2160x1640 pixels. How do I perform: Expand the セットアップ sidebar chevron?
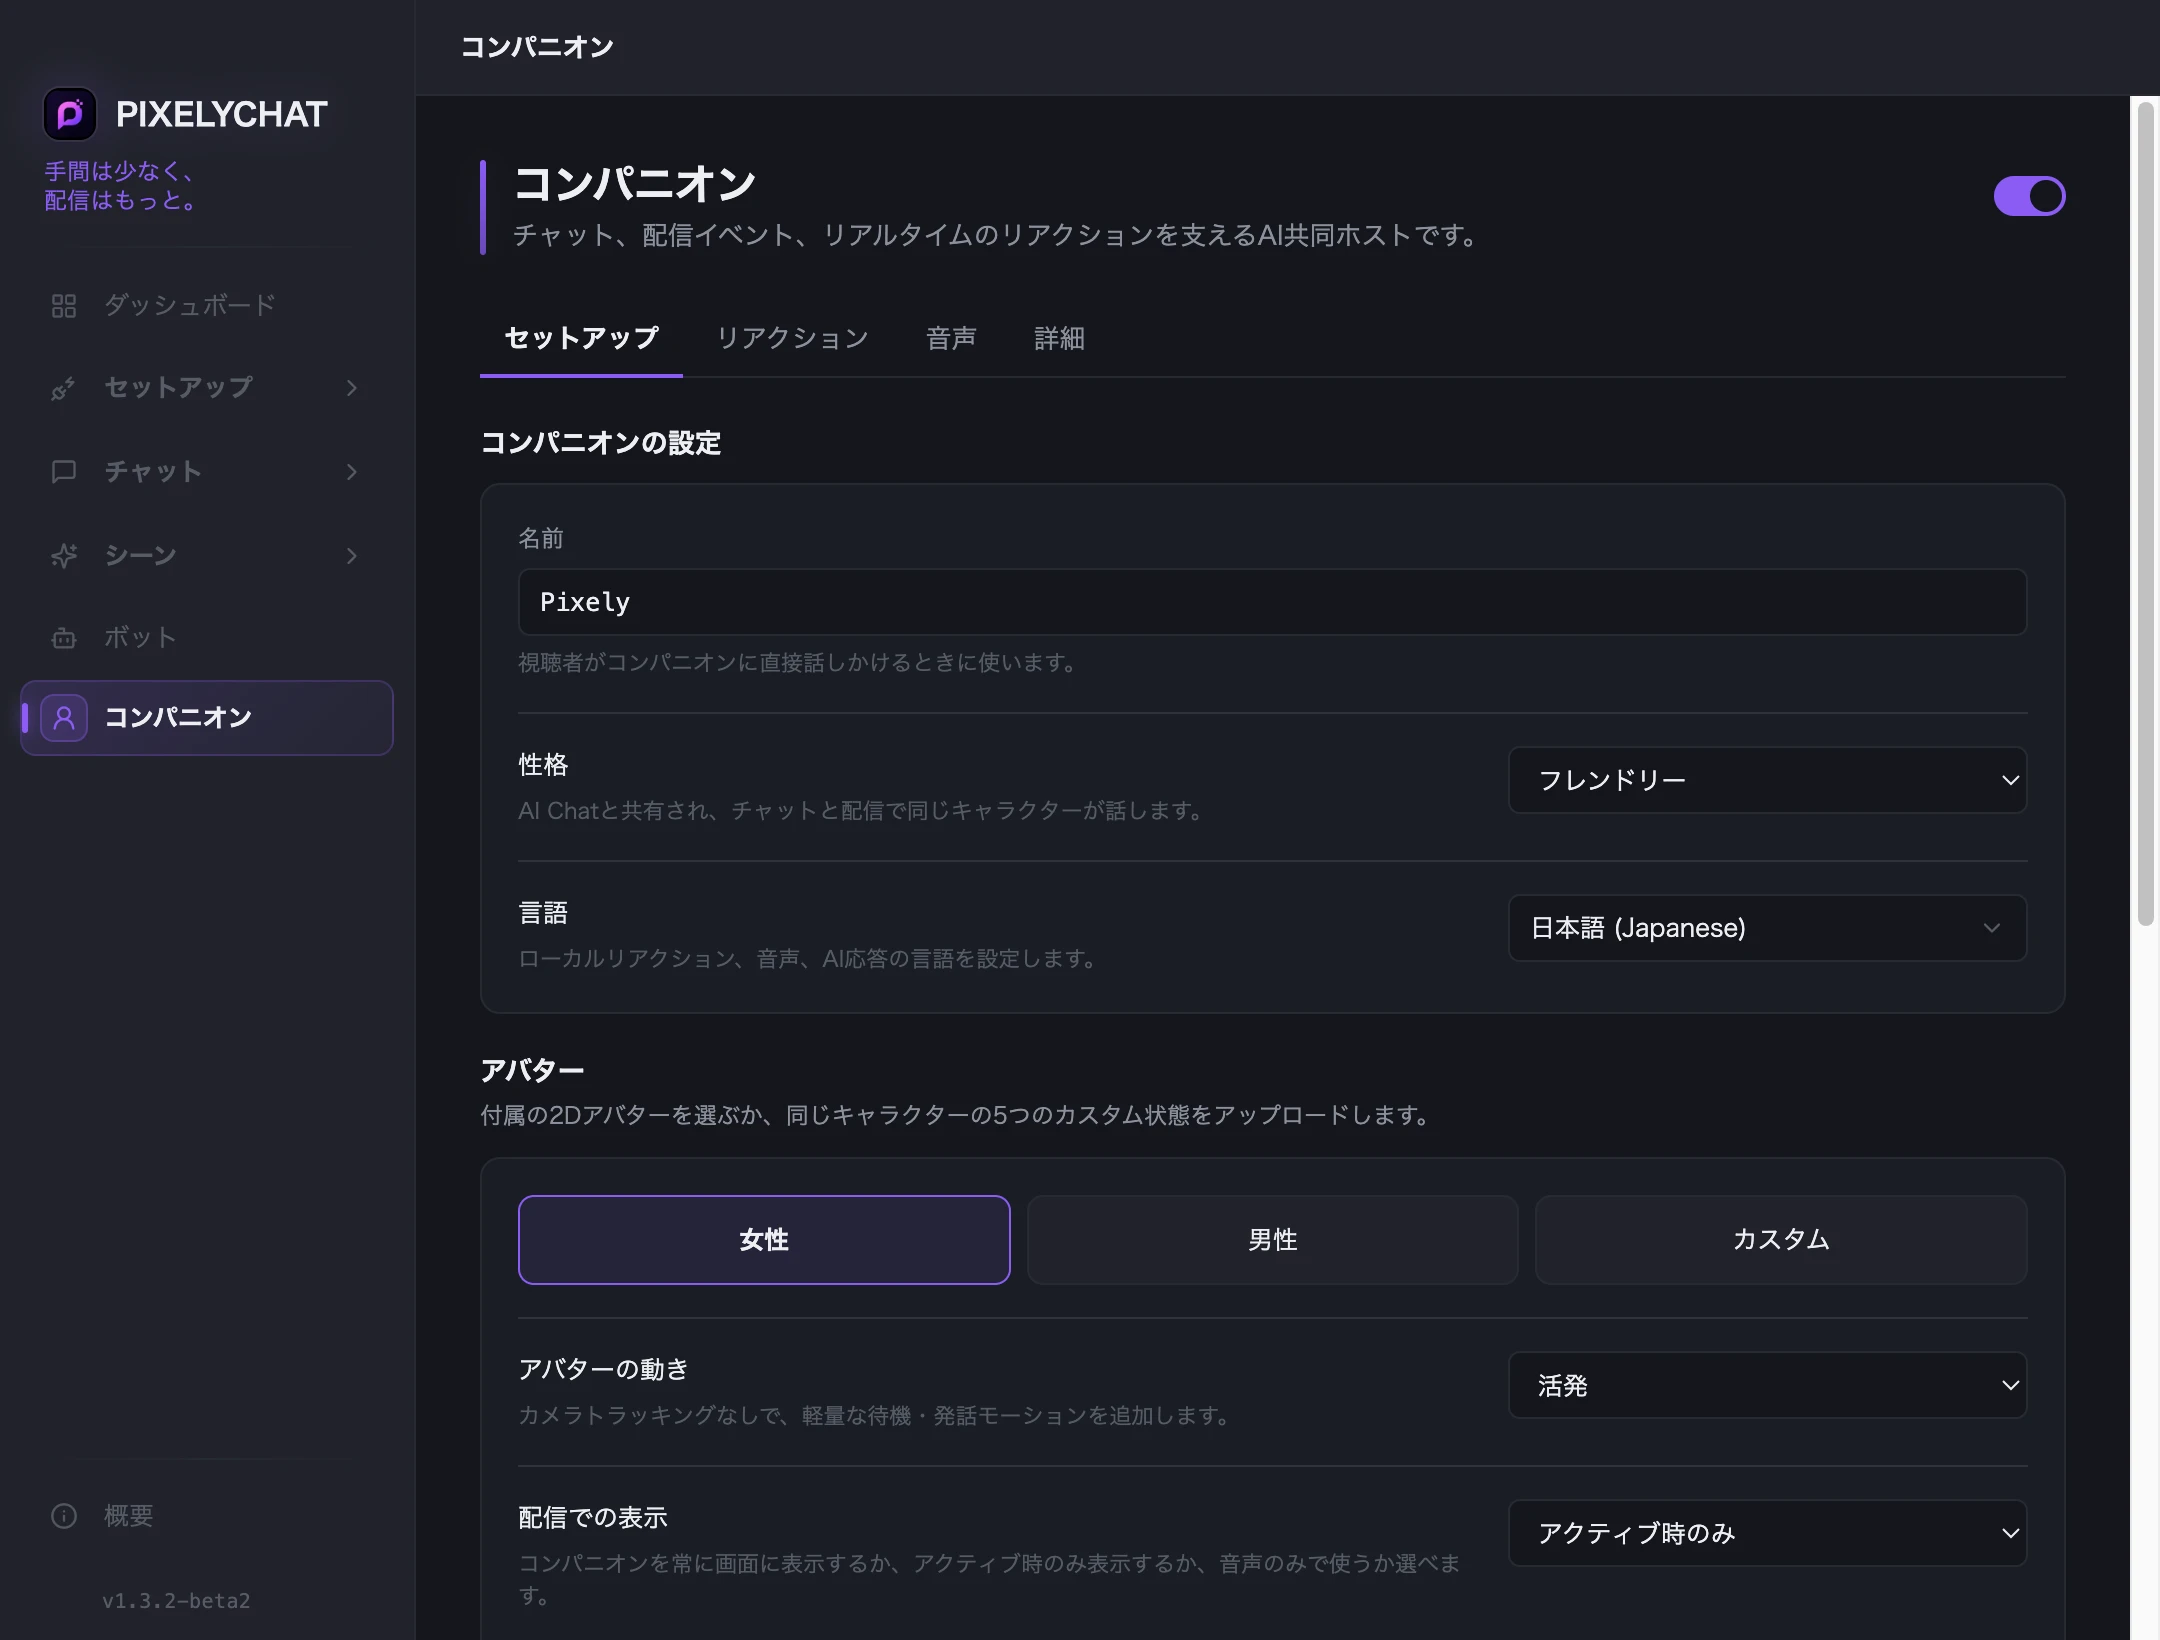[x=352, y=388]
